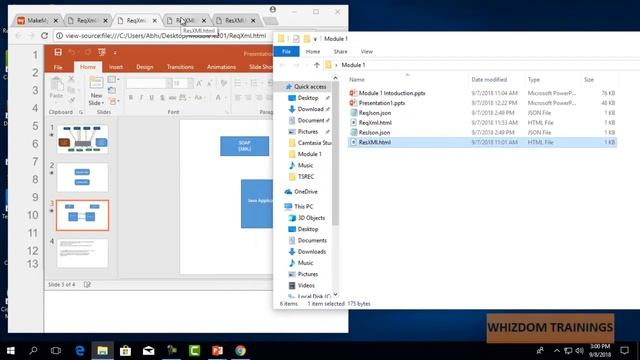Open Task View from the taskbar
The width and height of the screenshot is (640, 360).
point(56,351)
